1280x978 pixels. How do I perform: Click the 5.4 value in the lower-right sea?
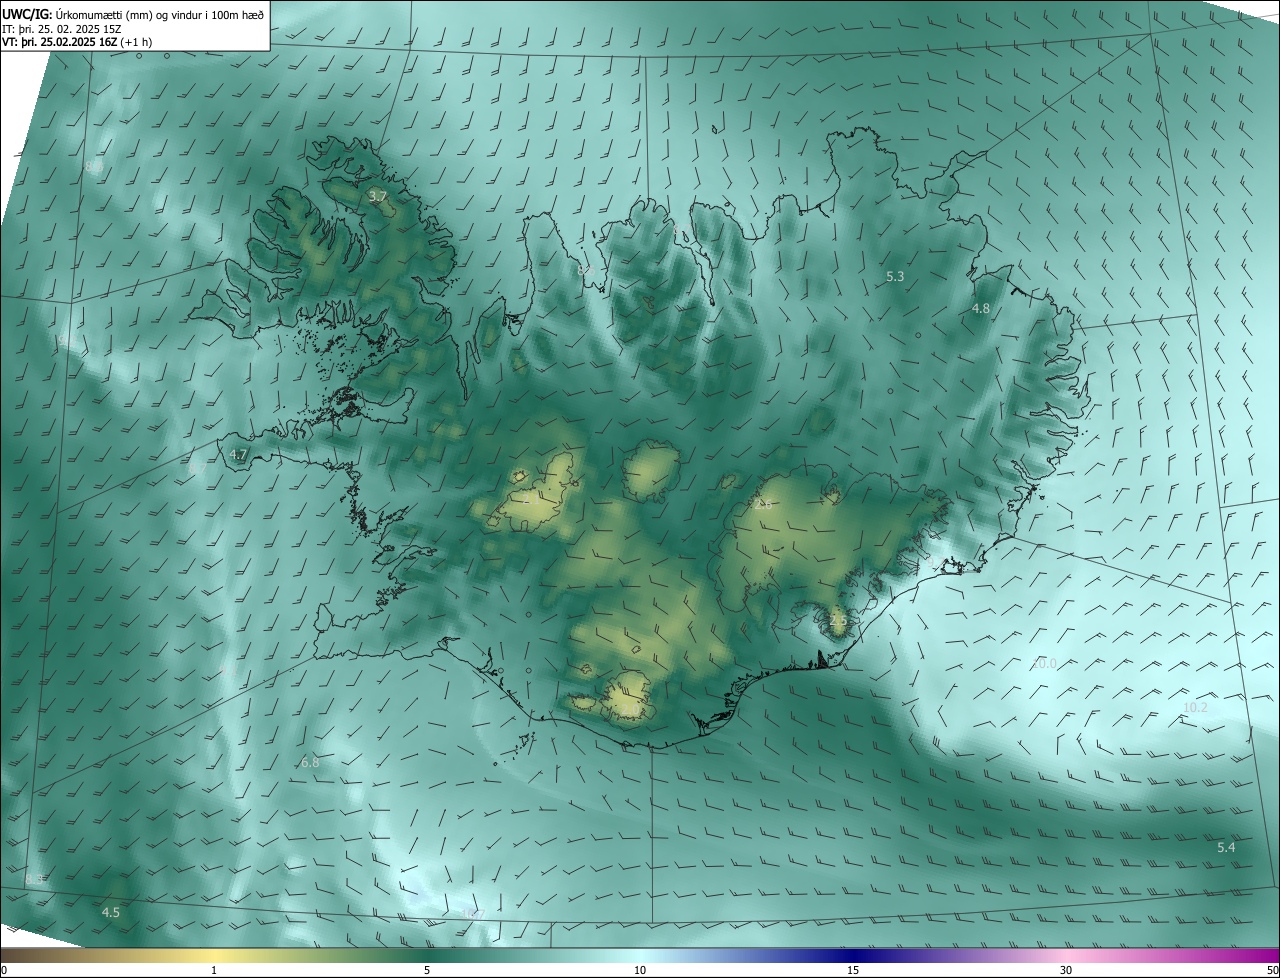pos(1226,848)
